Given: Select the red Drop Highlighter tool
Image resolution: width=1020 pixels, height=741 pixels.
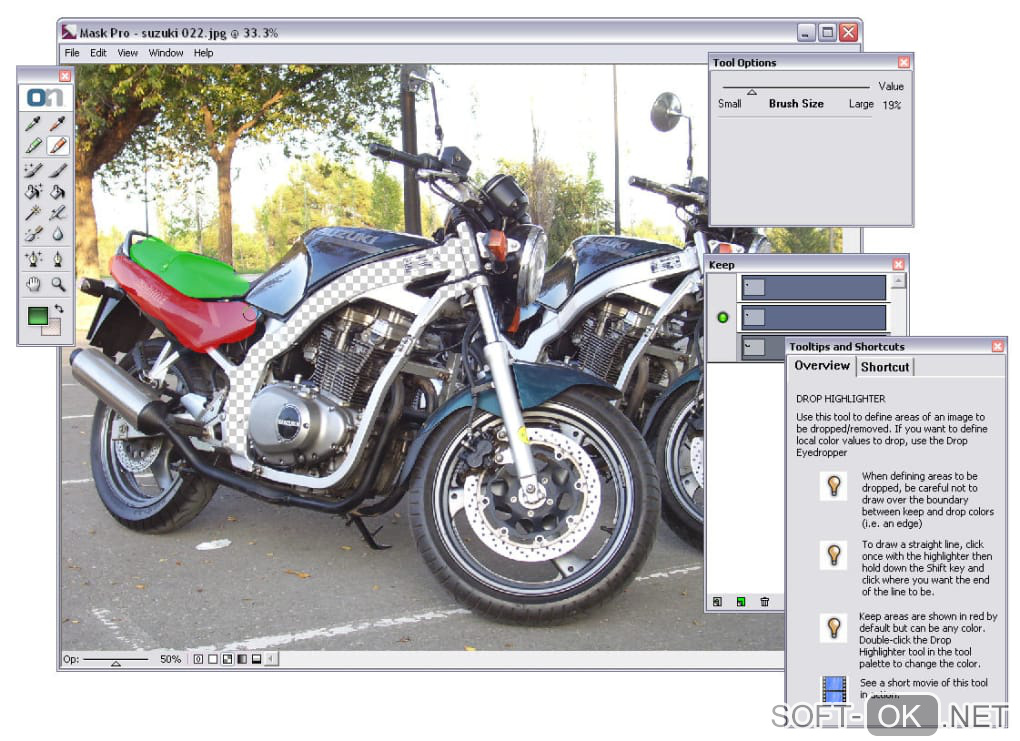Looking at the screenshot, I should [57, 145].
